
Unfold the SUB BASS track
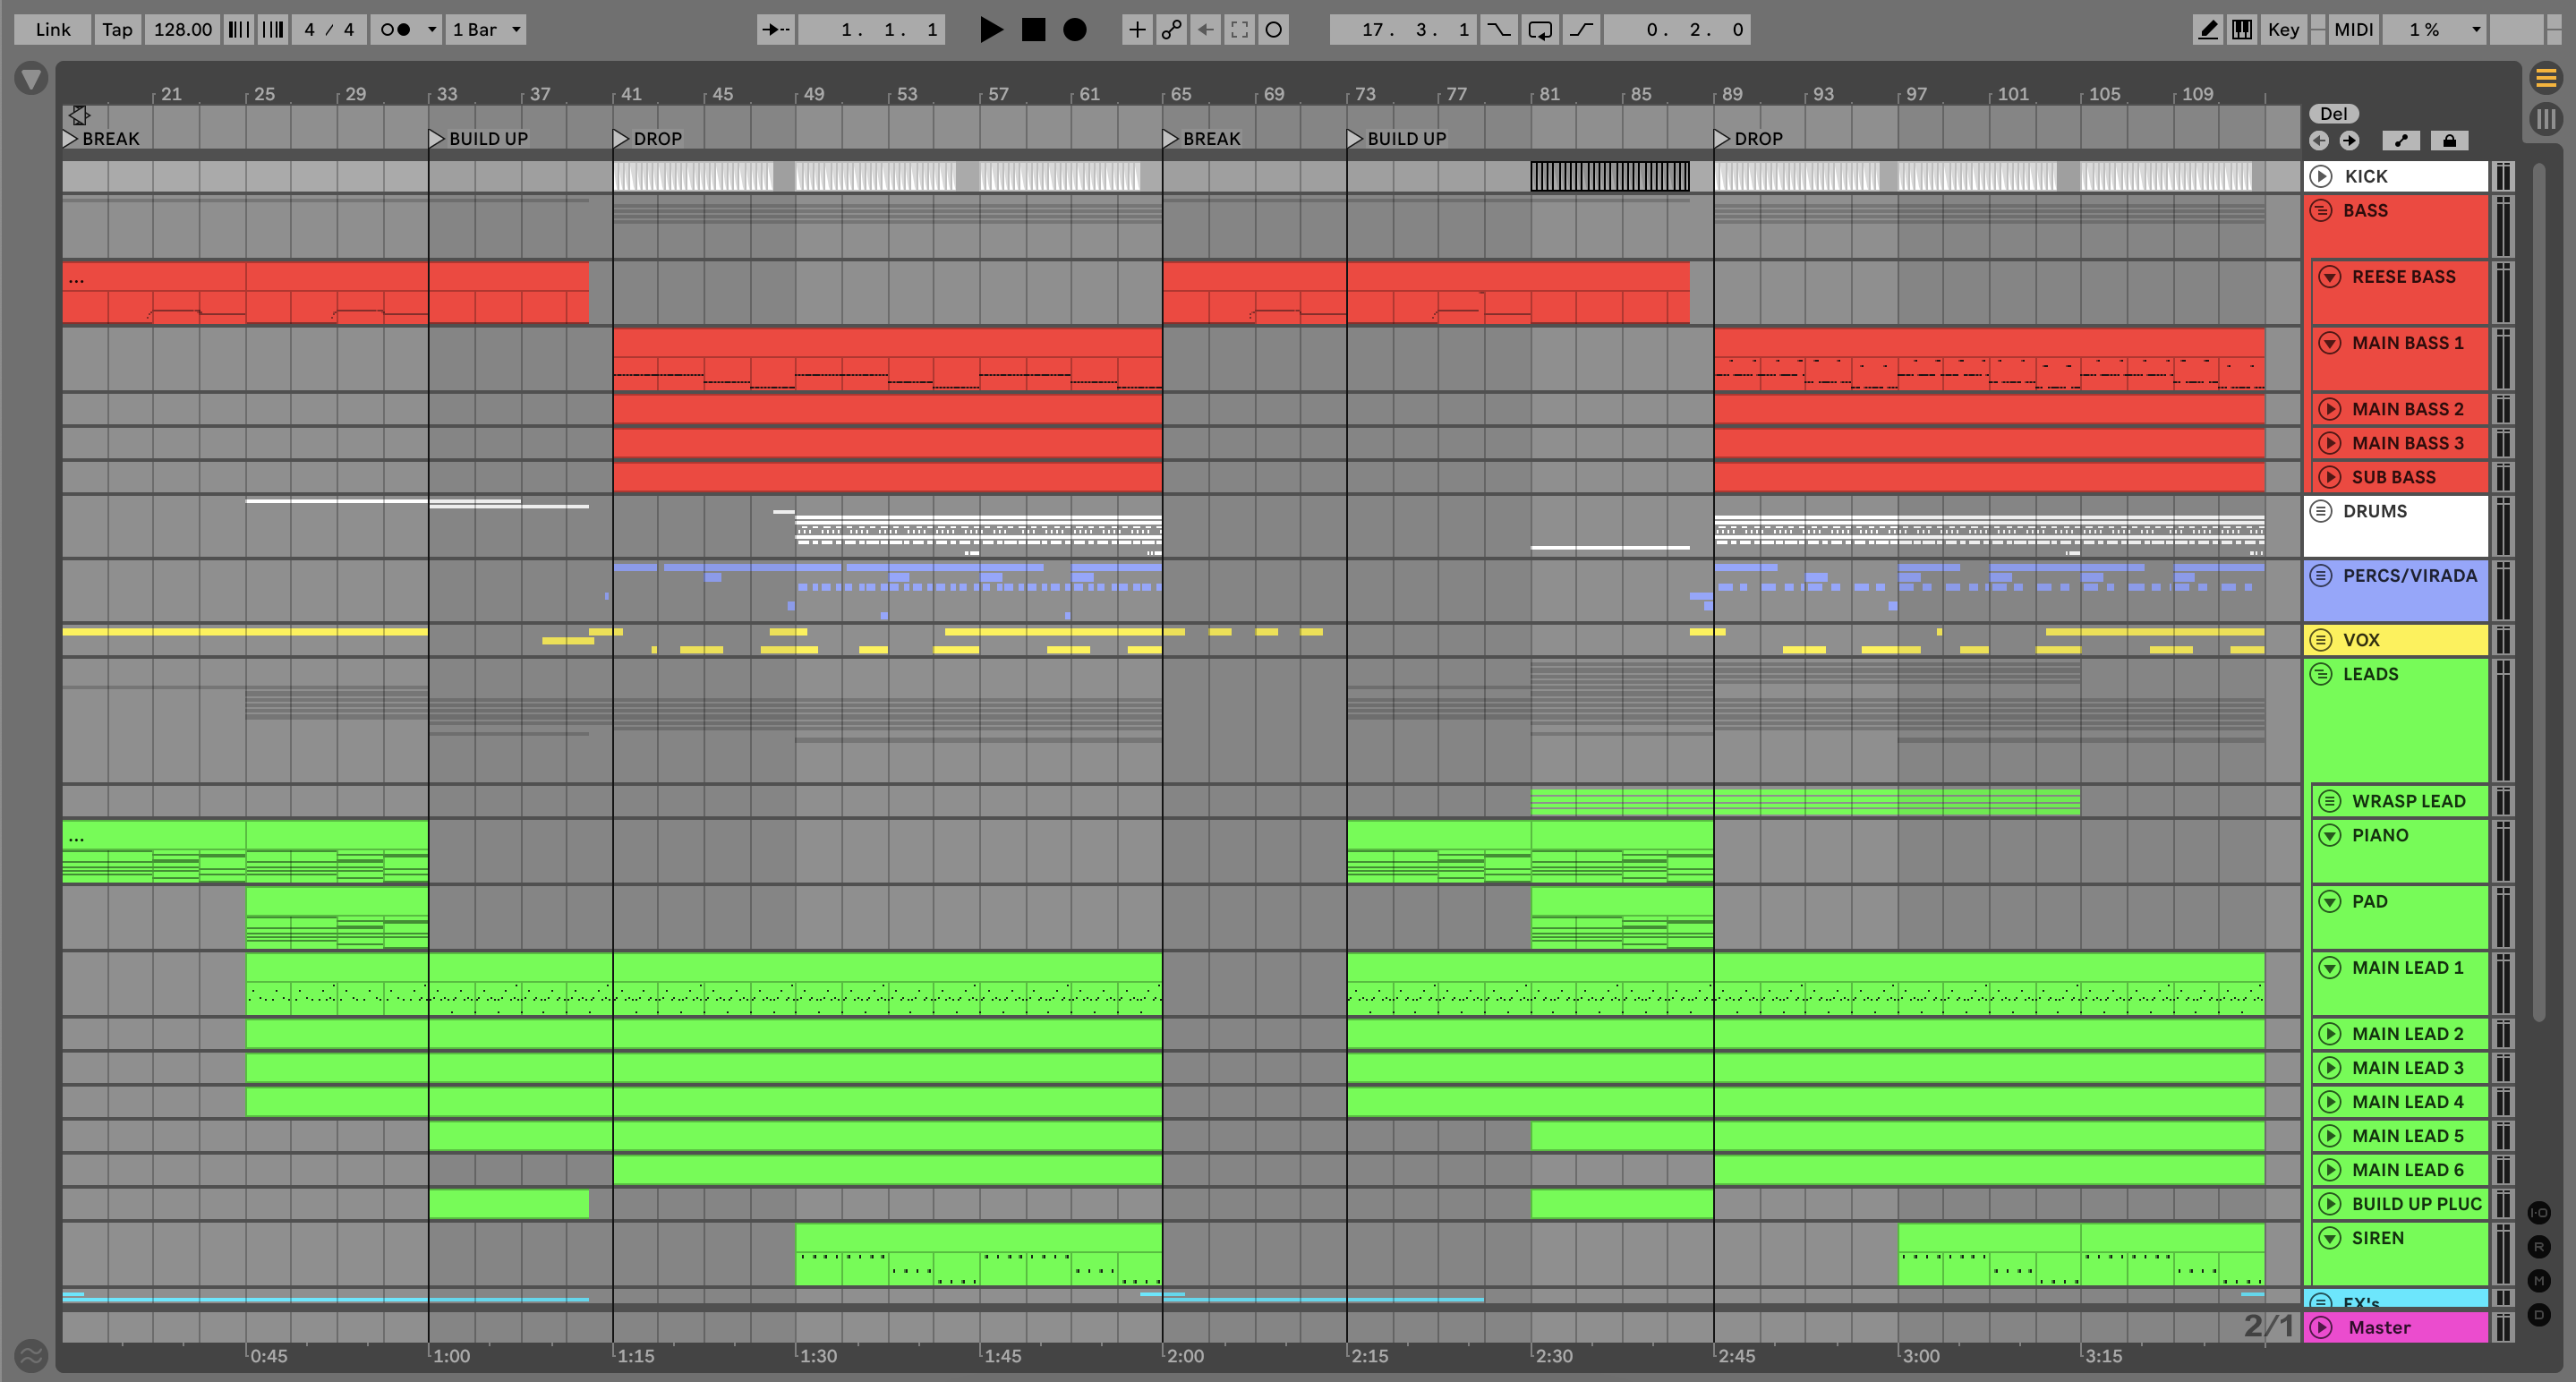point(2330,477)
